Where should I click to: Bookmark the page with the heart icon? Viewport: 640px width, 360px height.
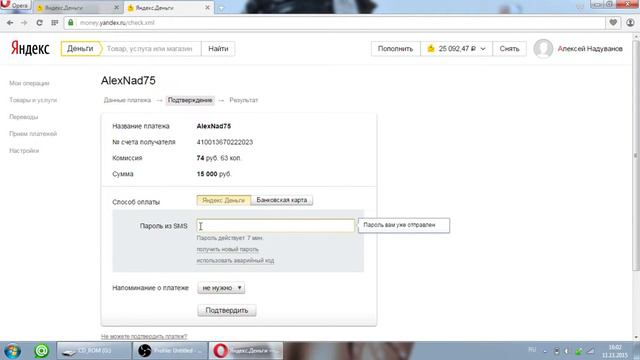(x=613, y=22)
